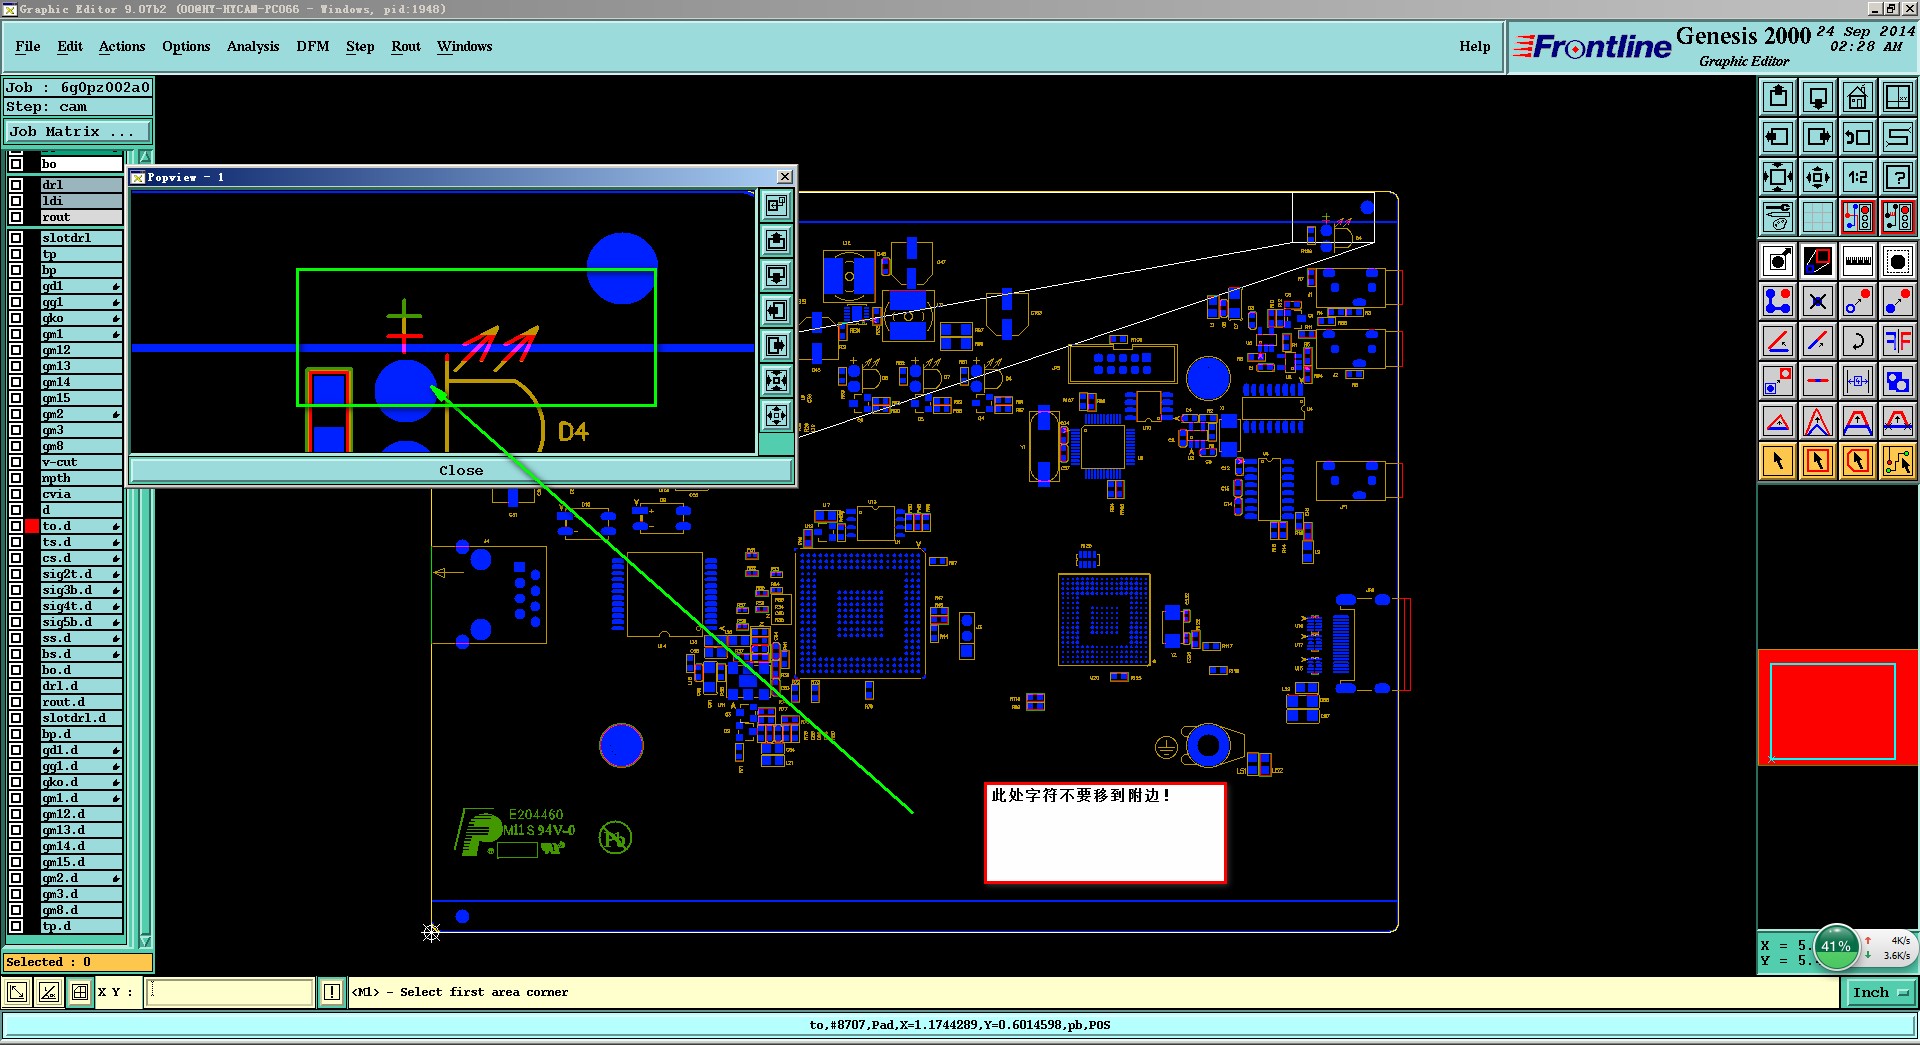Toggle the checkbox for layer drl
Viewport: 1920px width, 1045px height.
pyautogui.click(x=16, y=185)
